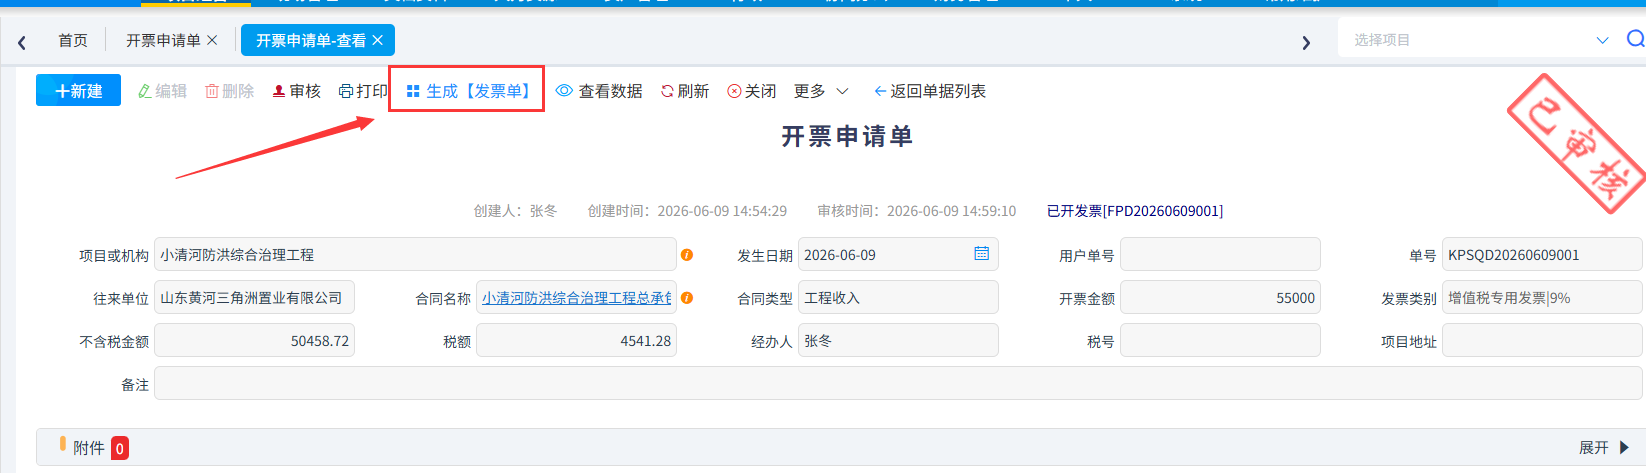Click the 附件 count badge

pos(120,449)
